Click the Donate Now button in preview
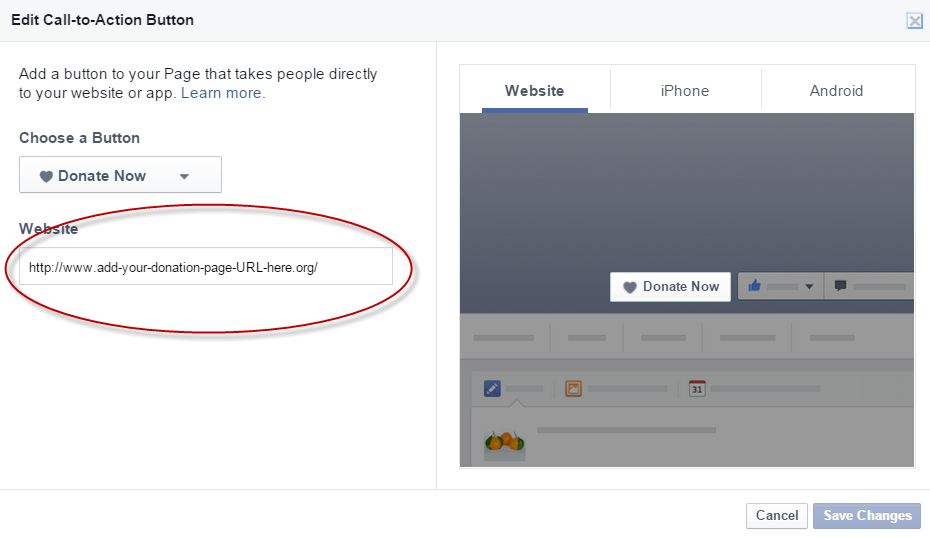930x538 pixels. (670, 286)
